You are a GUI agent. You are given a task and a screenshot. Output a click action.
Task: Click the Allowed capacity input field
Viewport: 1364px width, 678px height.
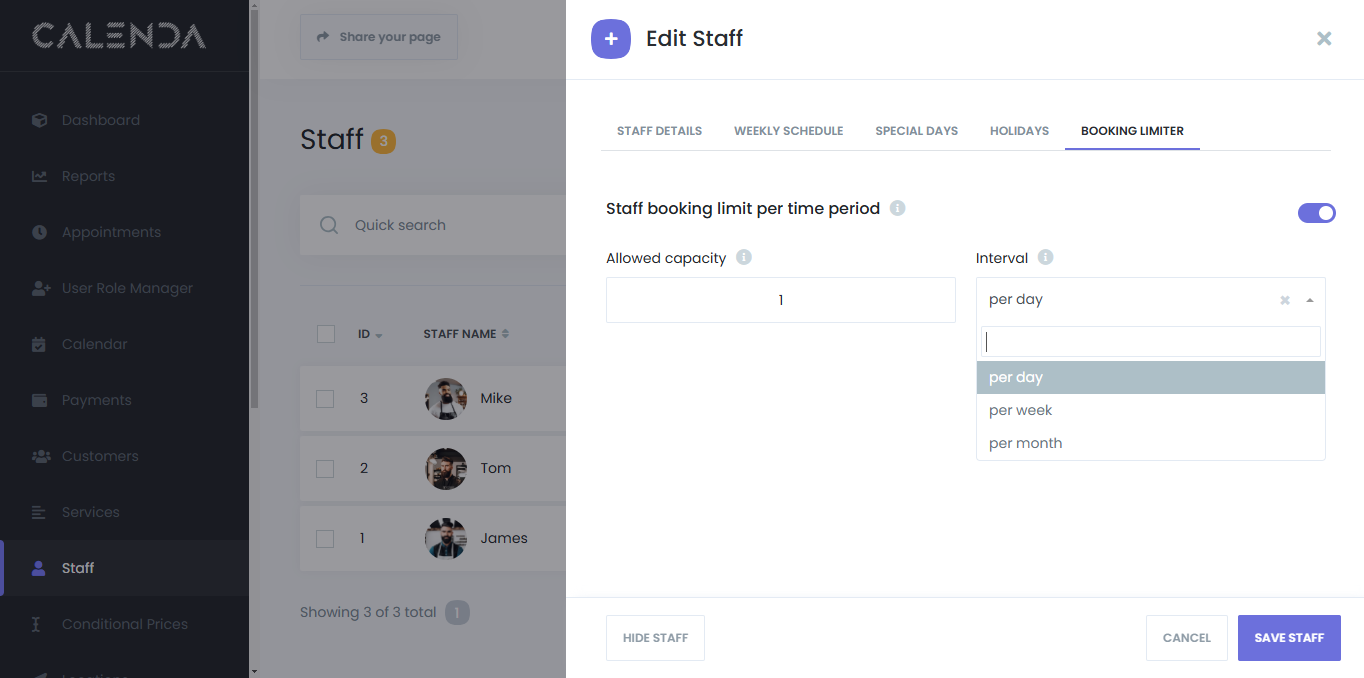click(780, 300)
